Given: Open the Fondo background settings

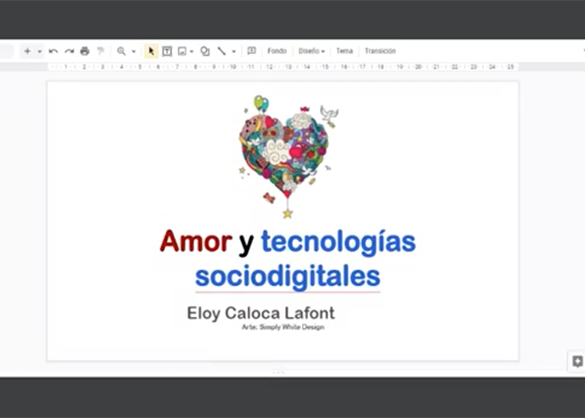Looking at the screenshot, I should tap(277, 51).
